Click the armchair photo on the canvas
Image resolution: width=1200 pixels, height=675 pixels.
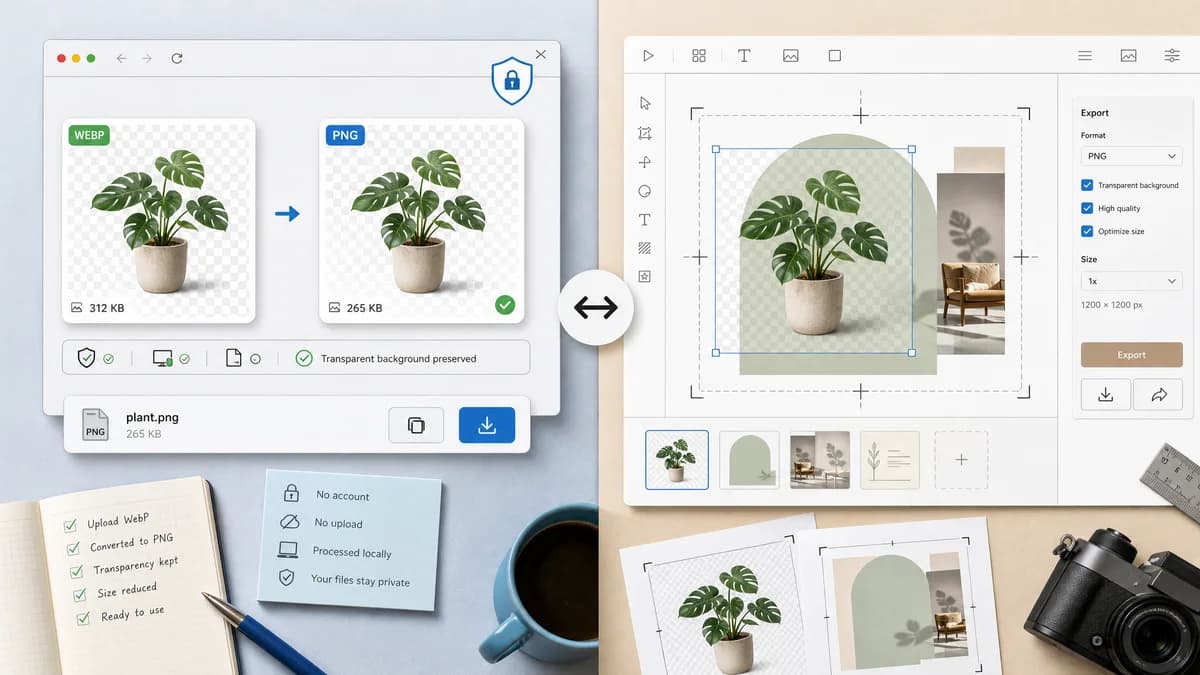coord(971,262)
